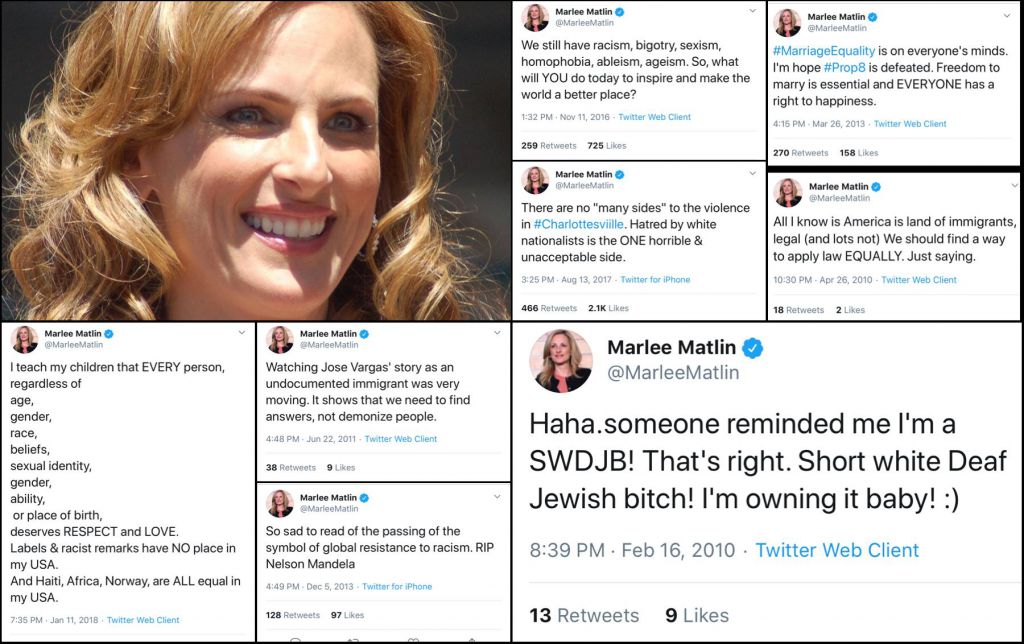Viewport: 1024px width, 644px height.
Task: View the 466 Retweets count
Action: pyautogui.click(x=549, y=308)
